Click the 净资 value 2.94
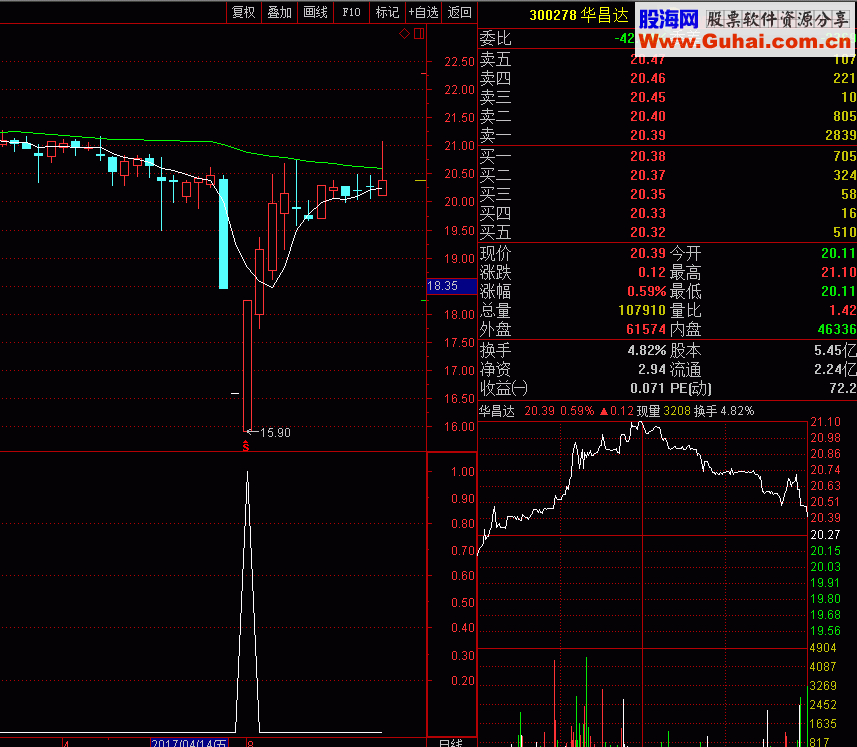The width and height of the screenshot is (857, 747). [x=651, y=369]
